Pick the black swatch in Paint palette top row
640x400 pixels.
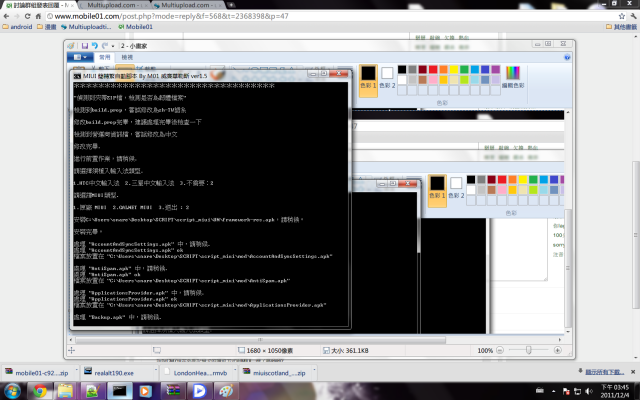pos(402,69)
